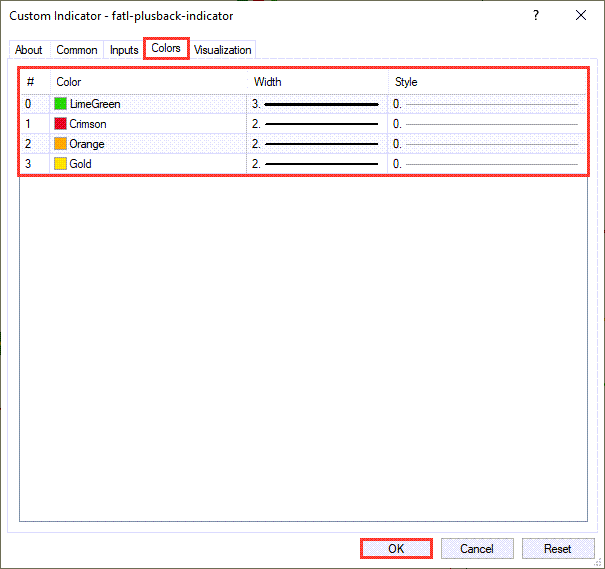Open line style for Orange row
This screenshot has height=569, width=605.
(x=487, y=144)
